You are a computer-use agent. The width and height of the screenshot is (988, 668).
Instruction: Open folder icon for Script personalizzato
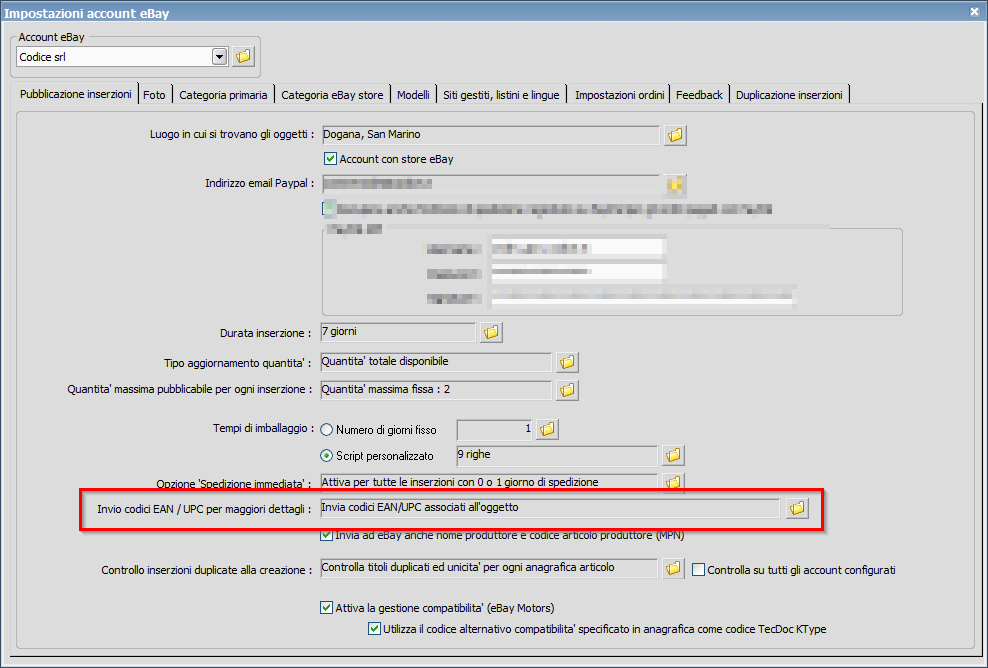[673, 455]
